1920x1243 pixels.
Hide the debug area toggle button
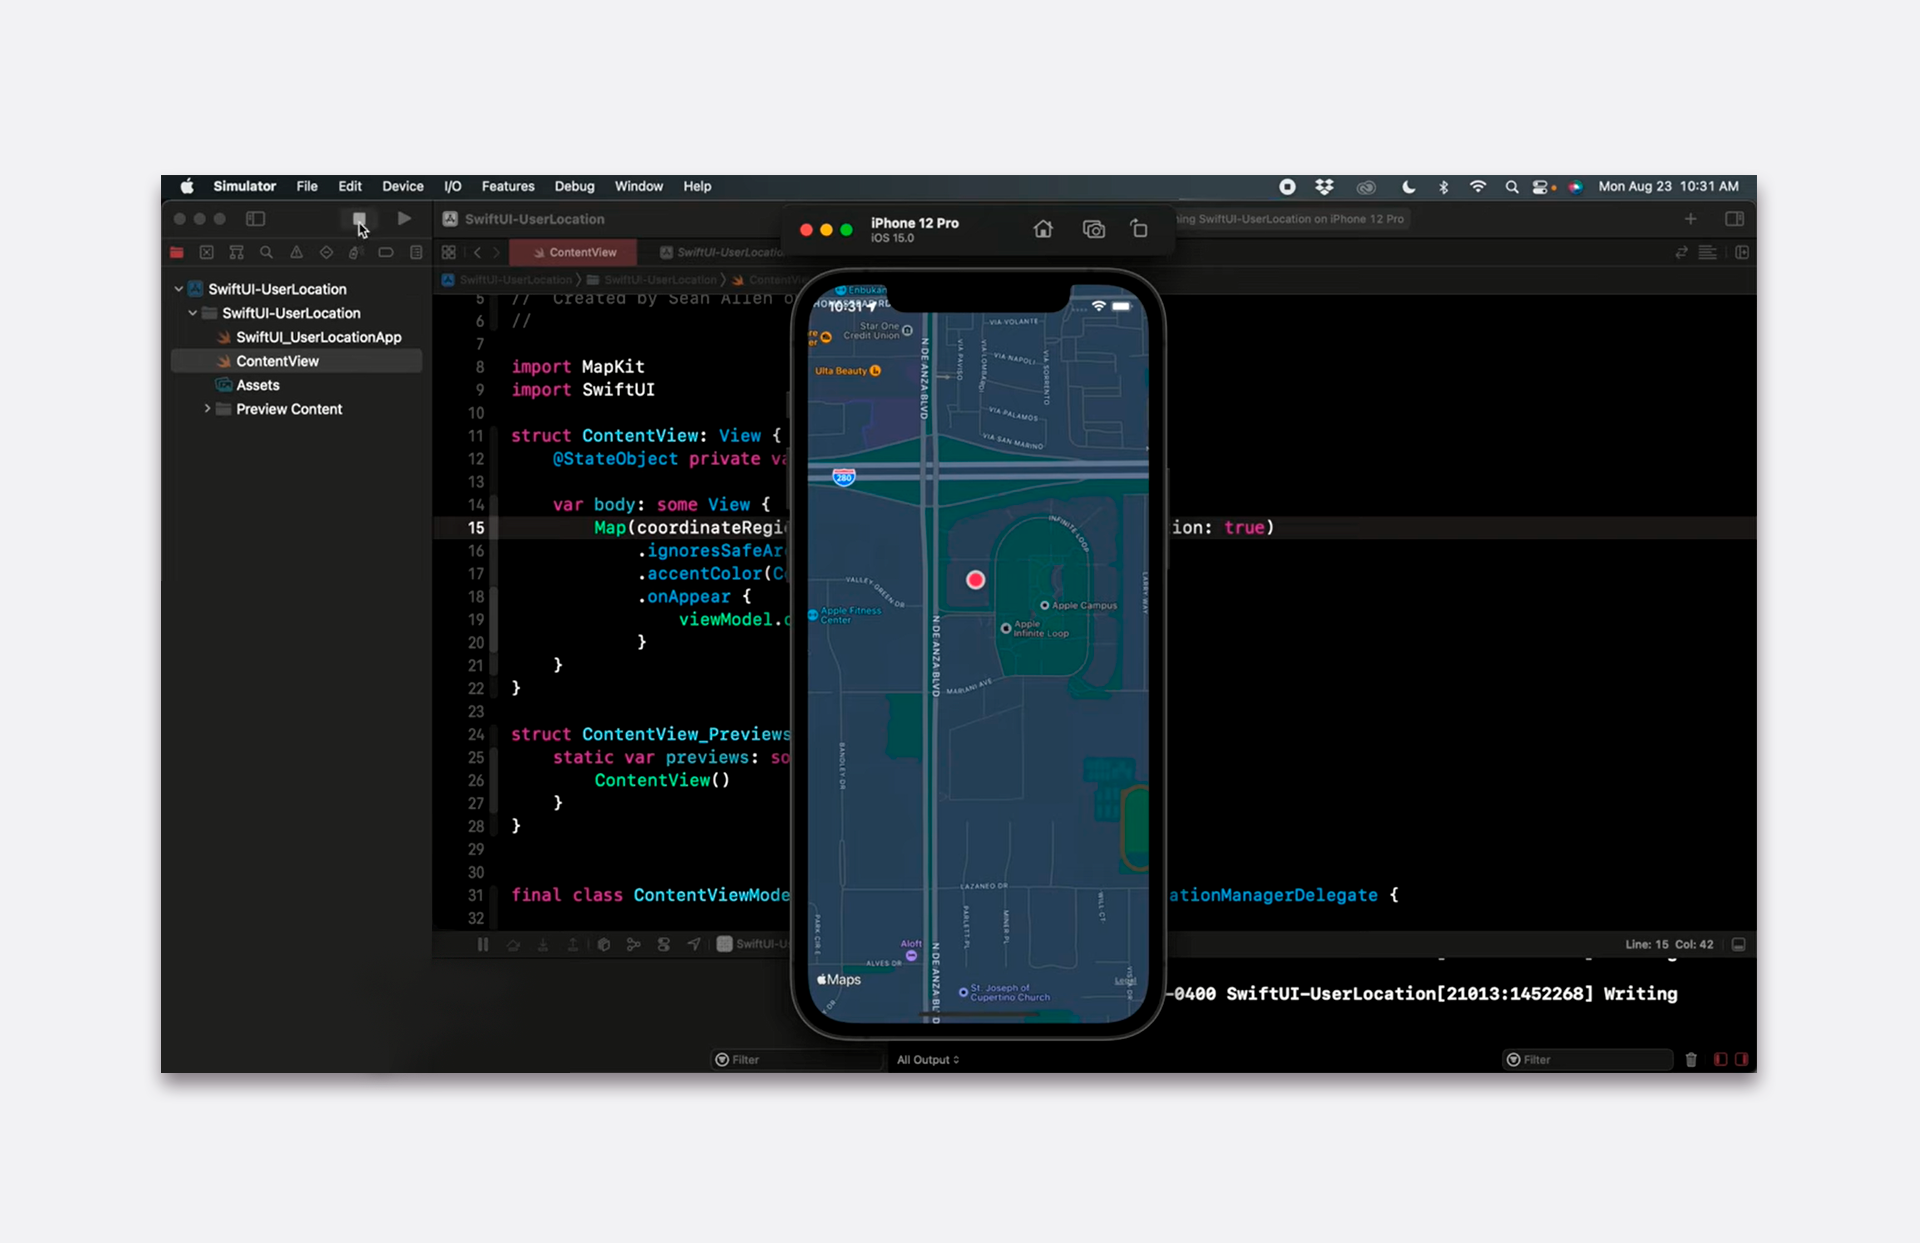click(1739, 944)
